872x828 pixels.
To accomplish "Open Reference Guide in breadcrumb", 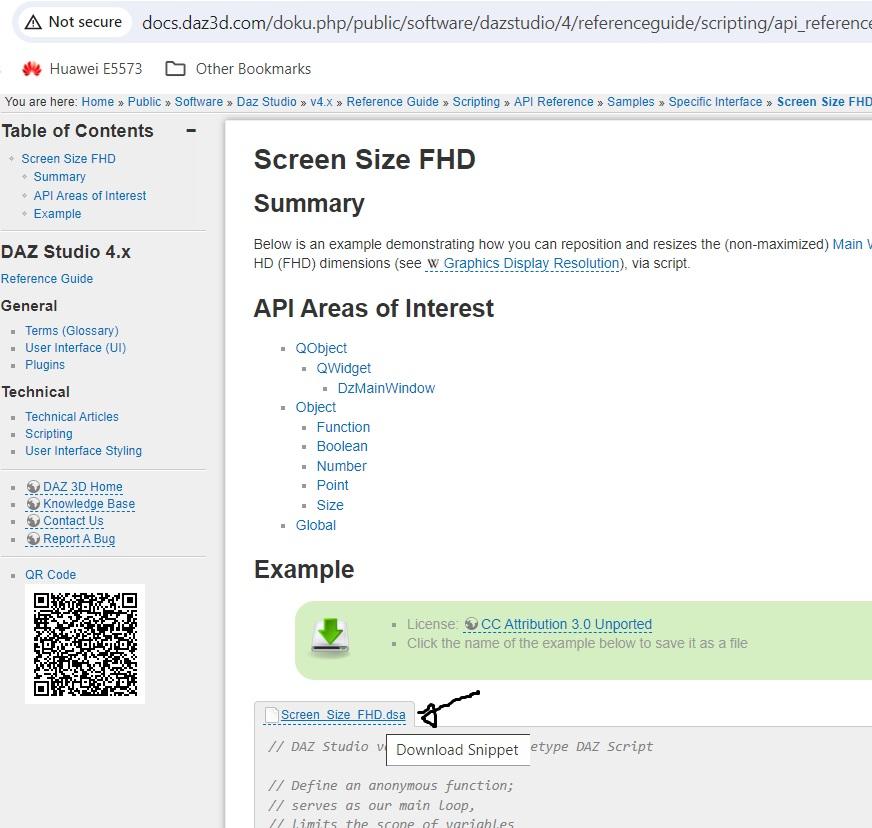I will (393, 102).
